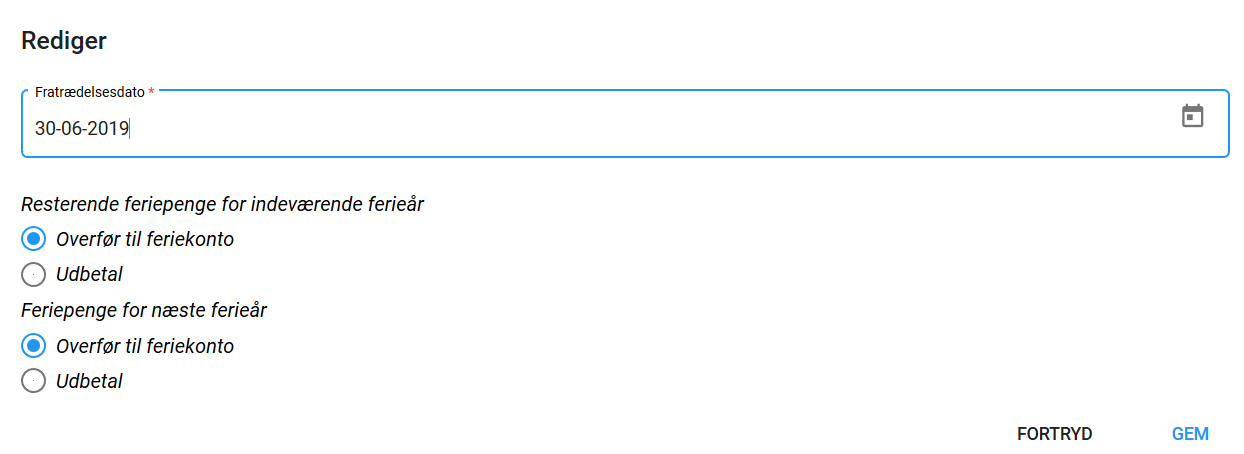Click the red required asterisk beside Fratrædelsesdato

coord(151,91)
